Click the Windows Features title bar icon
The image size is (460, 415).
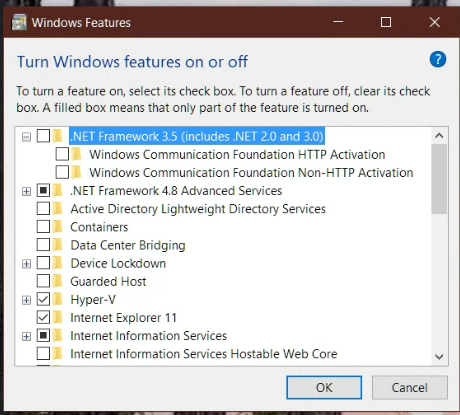19,22
